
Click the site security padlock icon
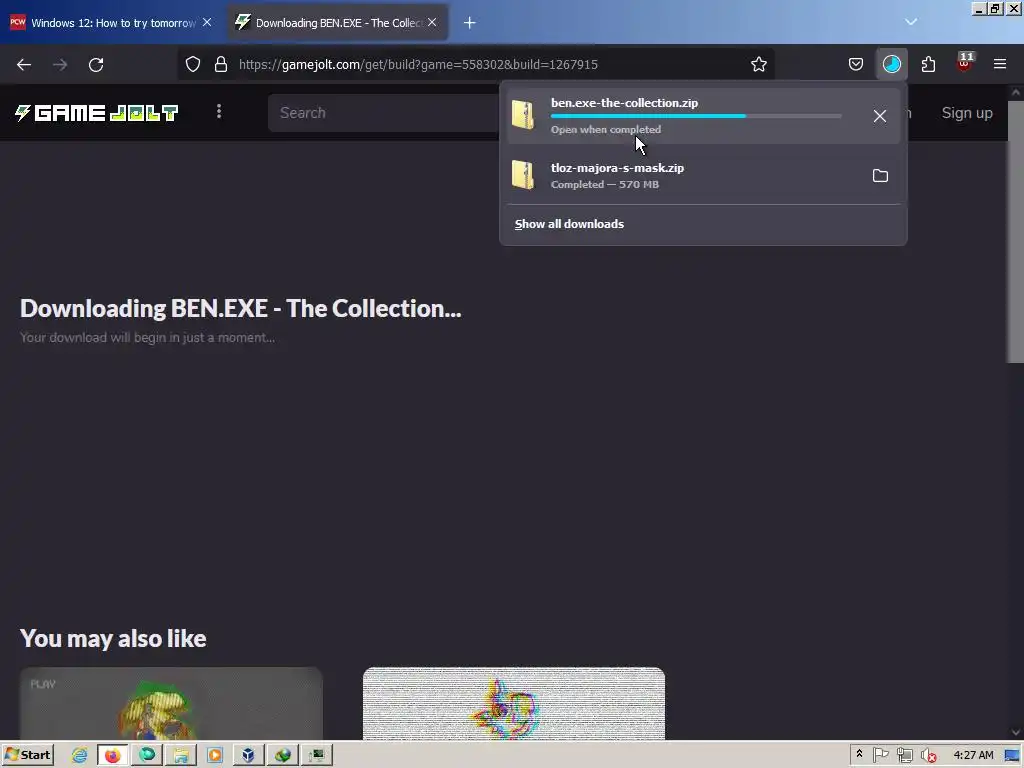[x=221, y=65]
